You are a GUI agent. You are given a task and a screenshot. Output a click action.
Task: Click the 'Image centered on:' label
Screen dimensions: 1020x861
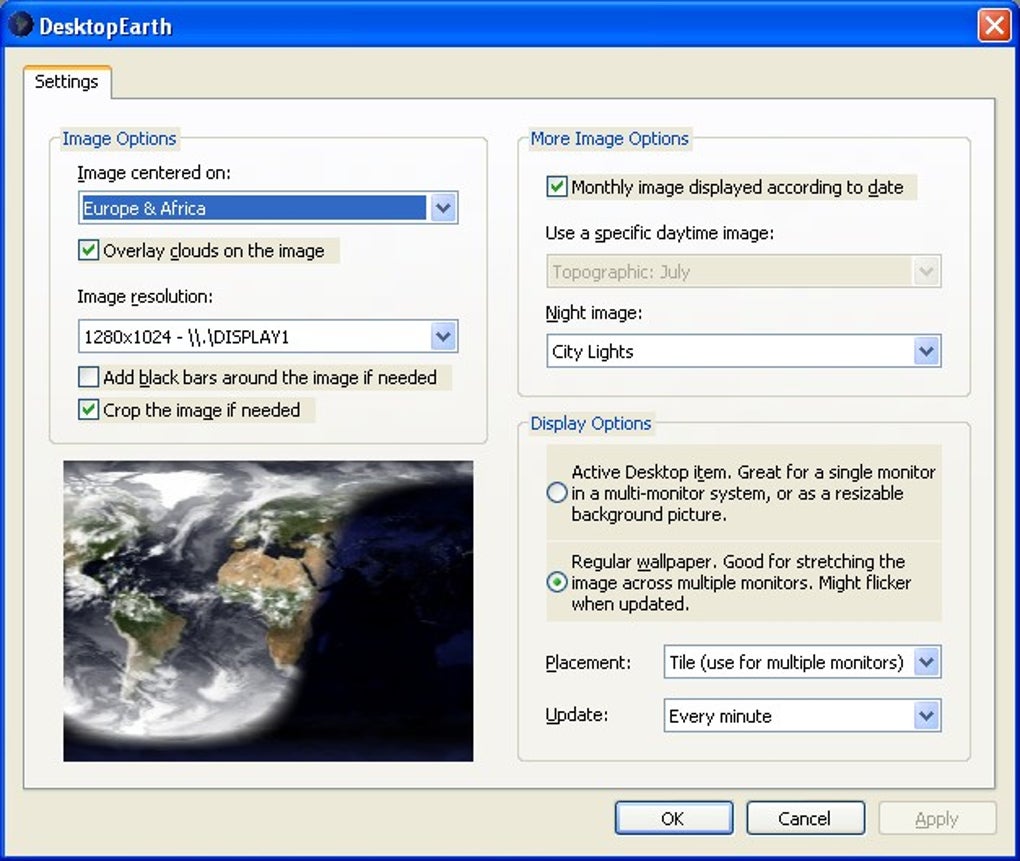(x=154, y=173)
